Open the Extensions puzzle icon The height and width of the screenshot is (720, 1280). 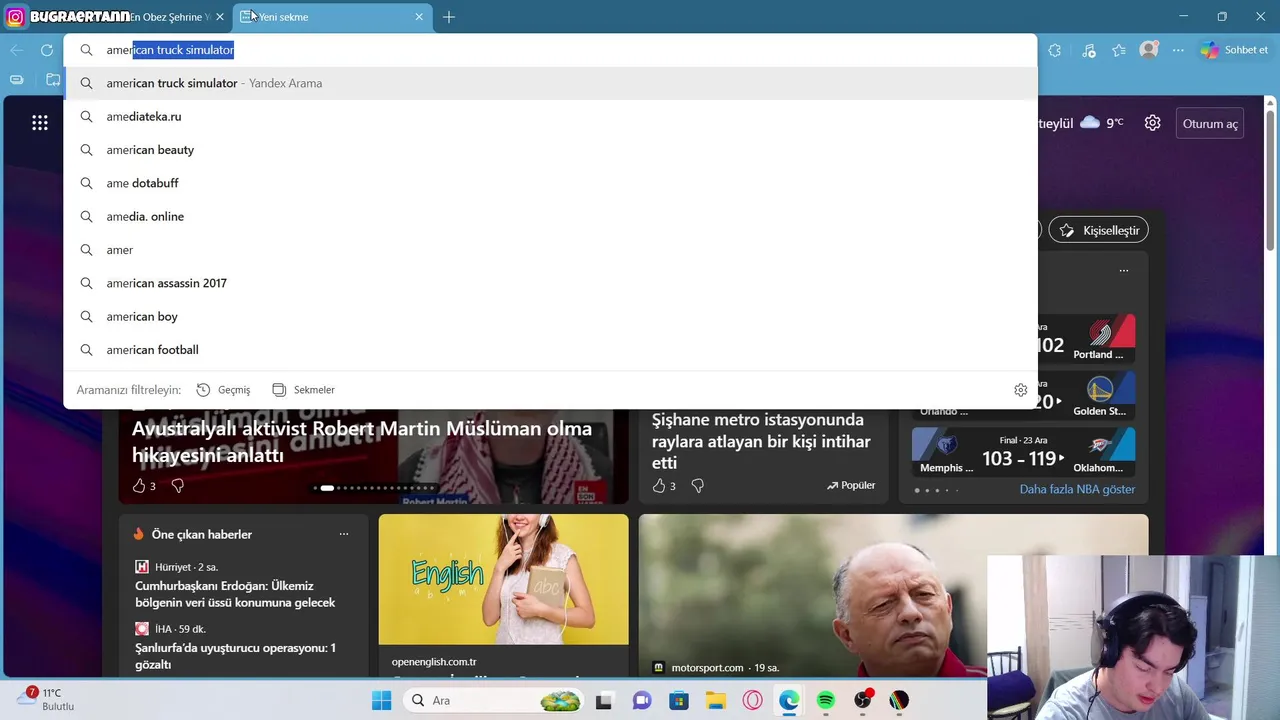point(1055,50)
